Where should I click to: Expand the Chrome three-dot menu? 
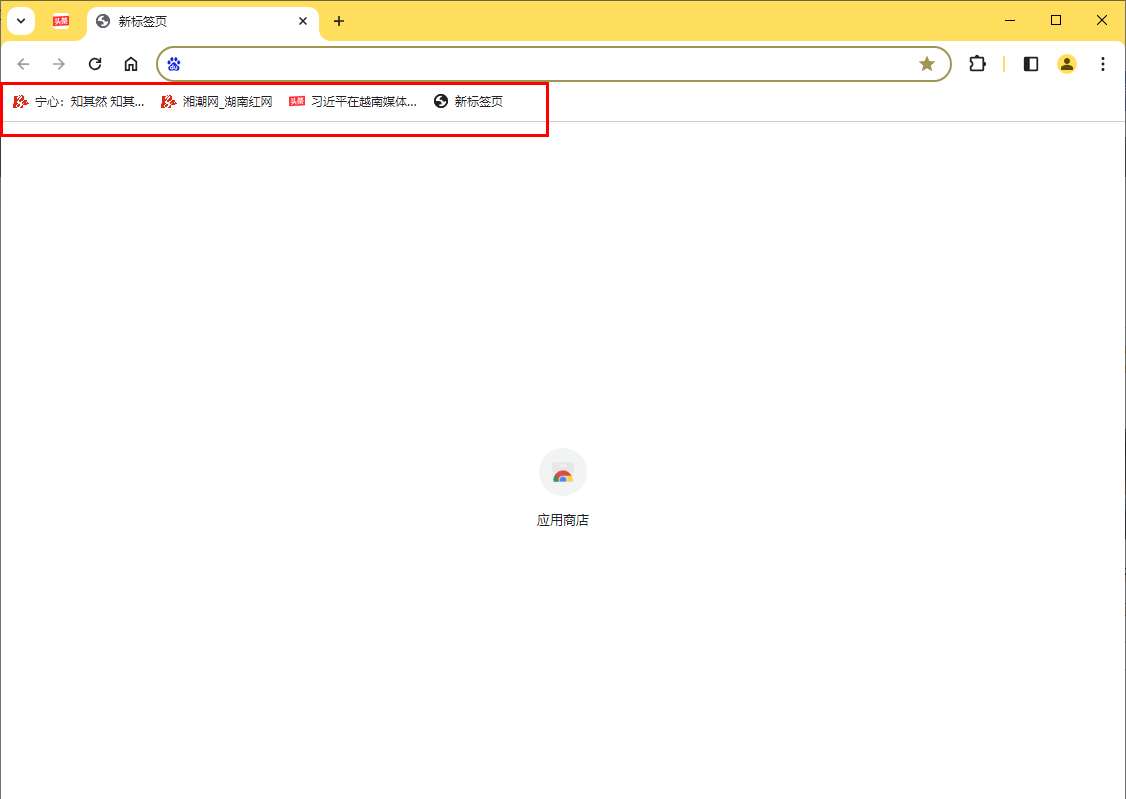(x=1103, y=64)
